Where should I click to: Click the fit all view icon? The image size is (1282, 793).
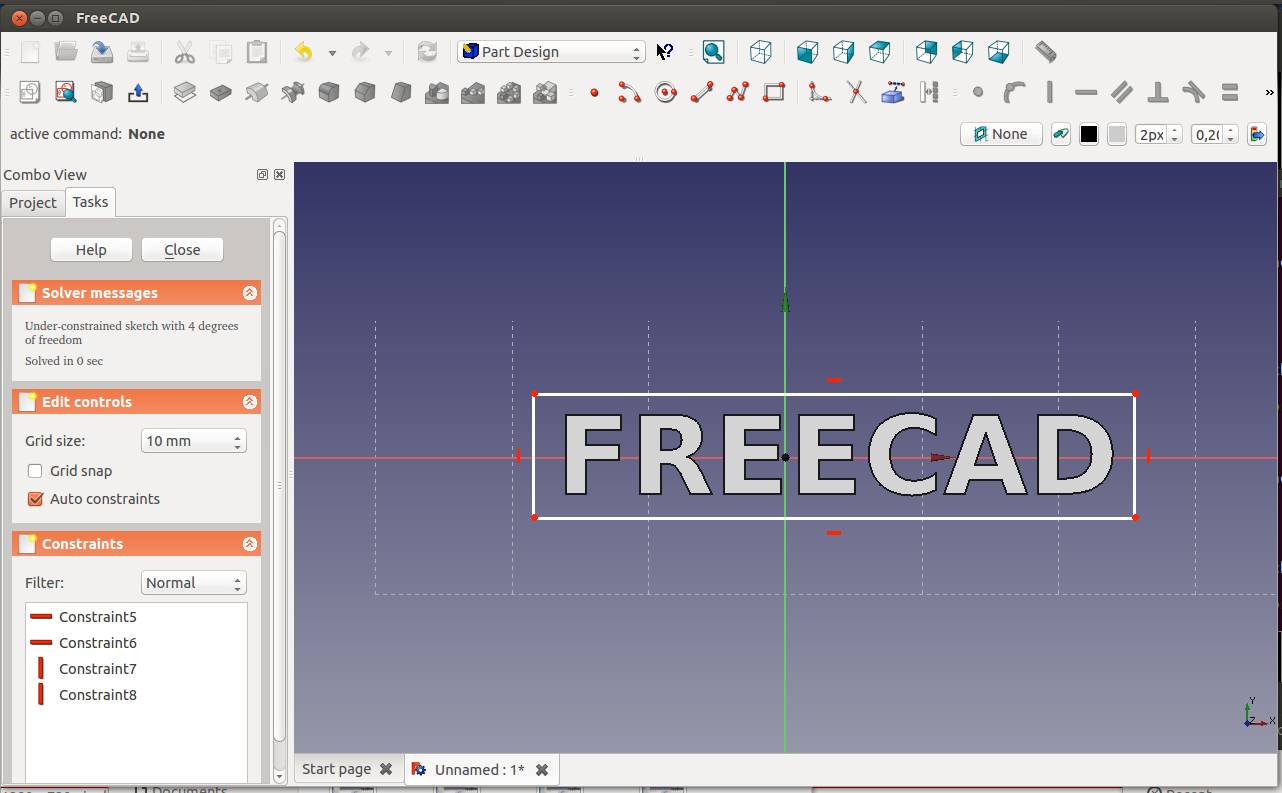tap(713, 52)
